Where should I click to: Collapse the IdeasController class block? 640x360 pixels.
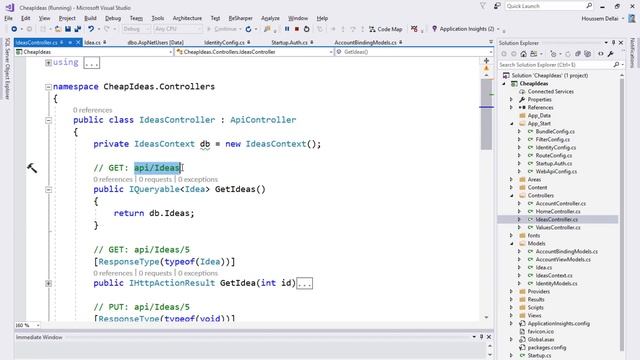pos(48,120)
